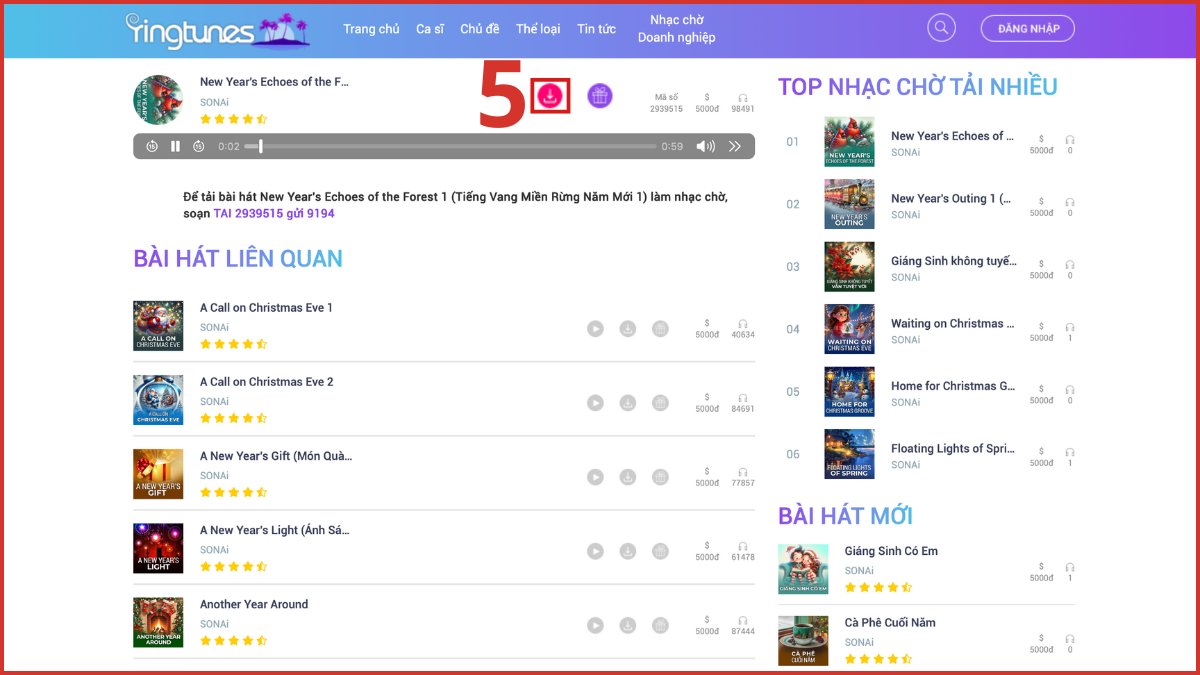Click the headphones listen icon for Giáng Sinh Có Em
Image resolution: width=1200 pixels, height=675 pixels.
pyautogui.click(x=1069, y=565)
